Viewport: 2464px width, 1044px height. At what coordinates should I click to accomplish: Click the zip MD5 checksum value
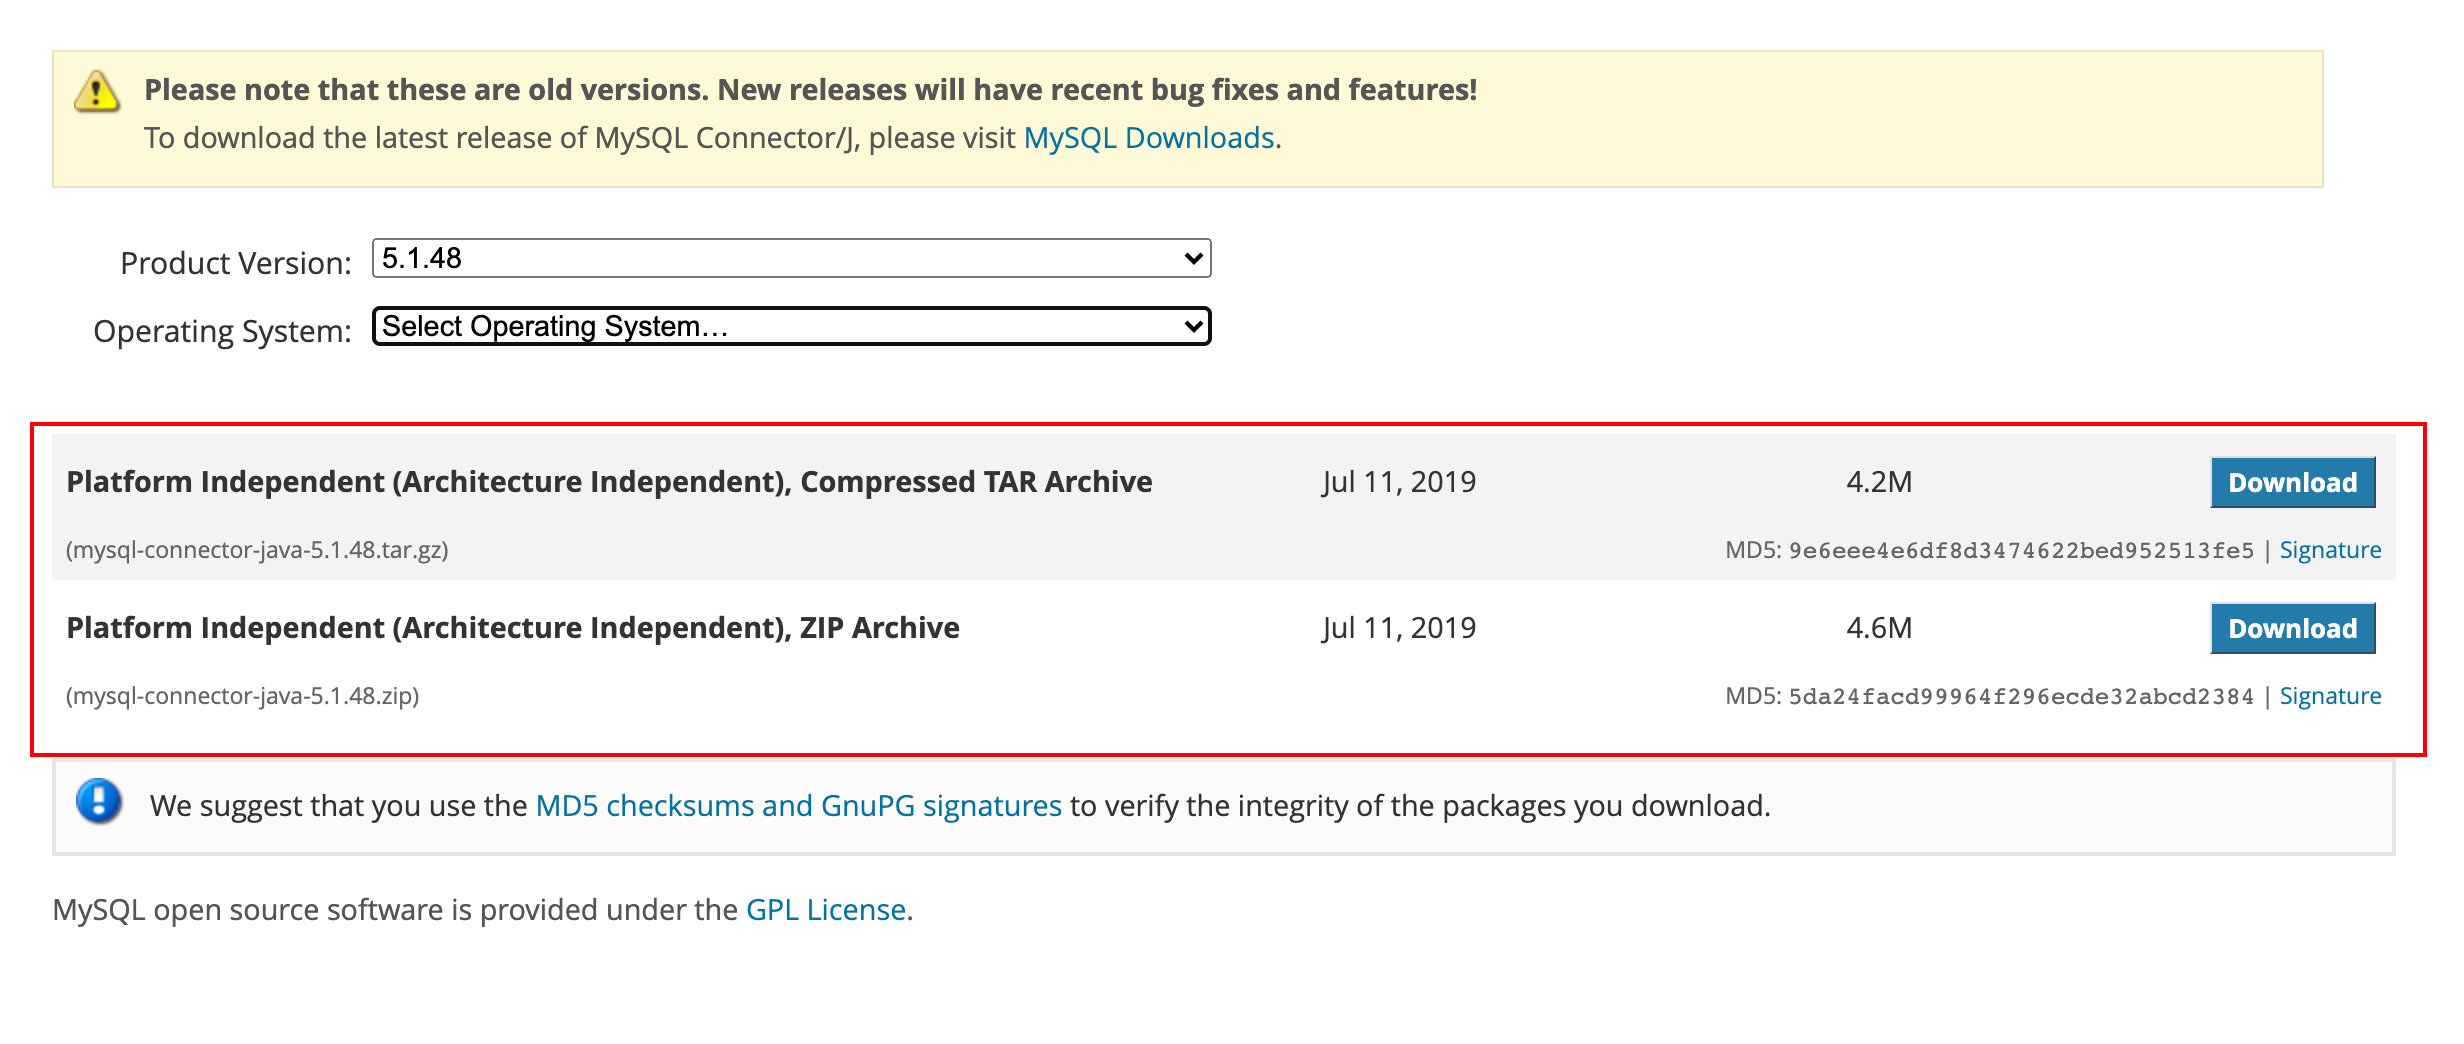[x=2020, y=696]
